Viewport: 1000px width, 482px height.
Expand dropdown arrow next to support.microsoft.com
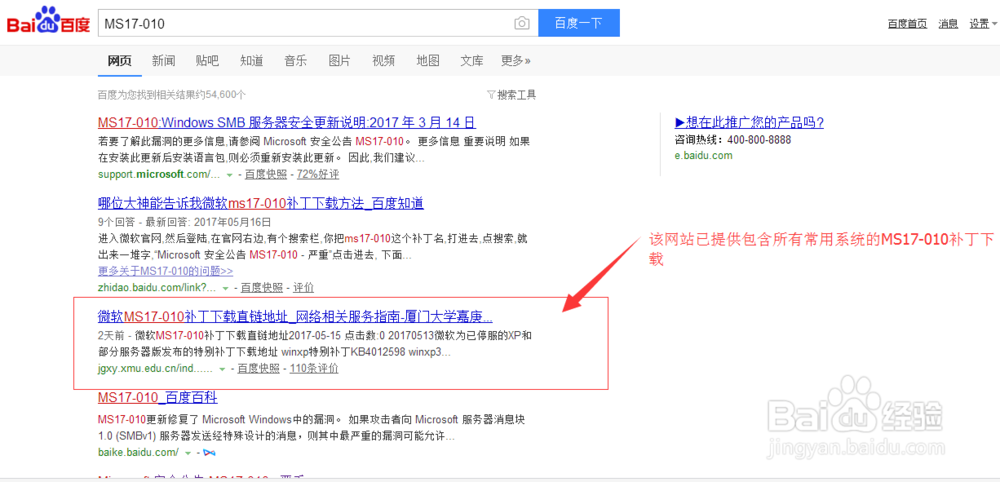pos(228,175)
